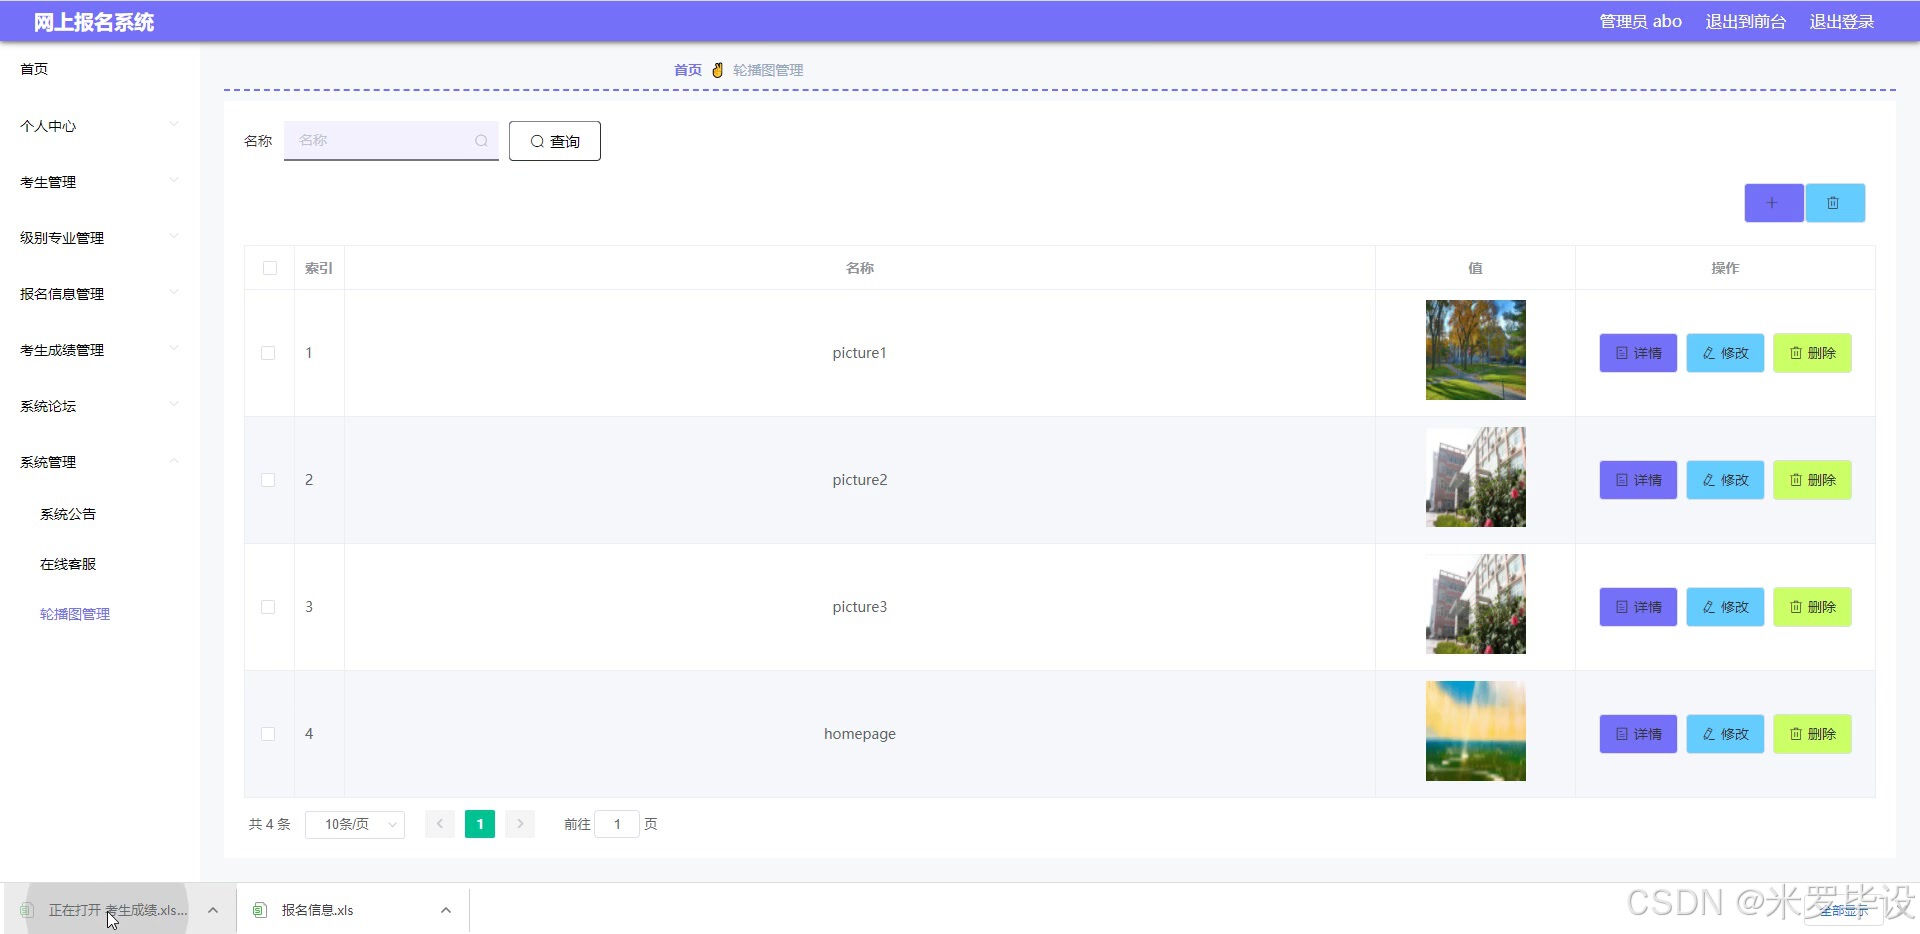Image resolution: width=1920 pixels, height=934 pixels.
Task: Click the hand icon in the breadcrumb
Action: click(x=717, y=70)
